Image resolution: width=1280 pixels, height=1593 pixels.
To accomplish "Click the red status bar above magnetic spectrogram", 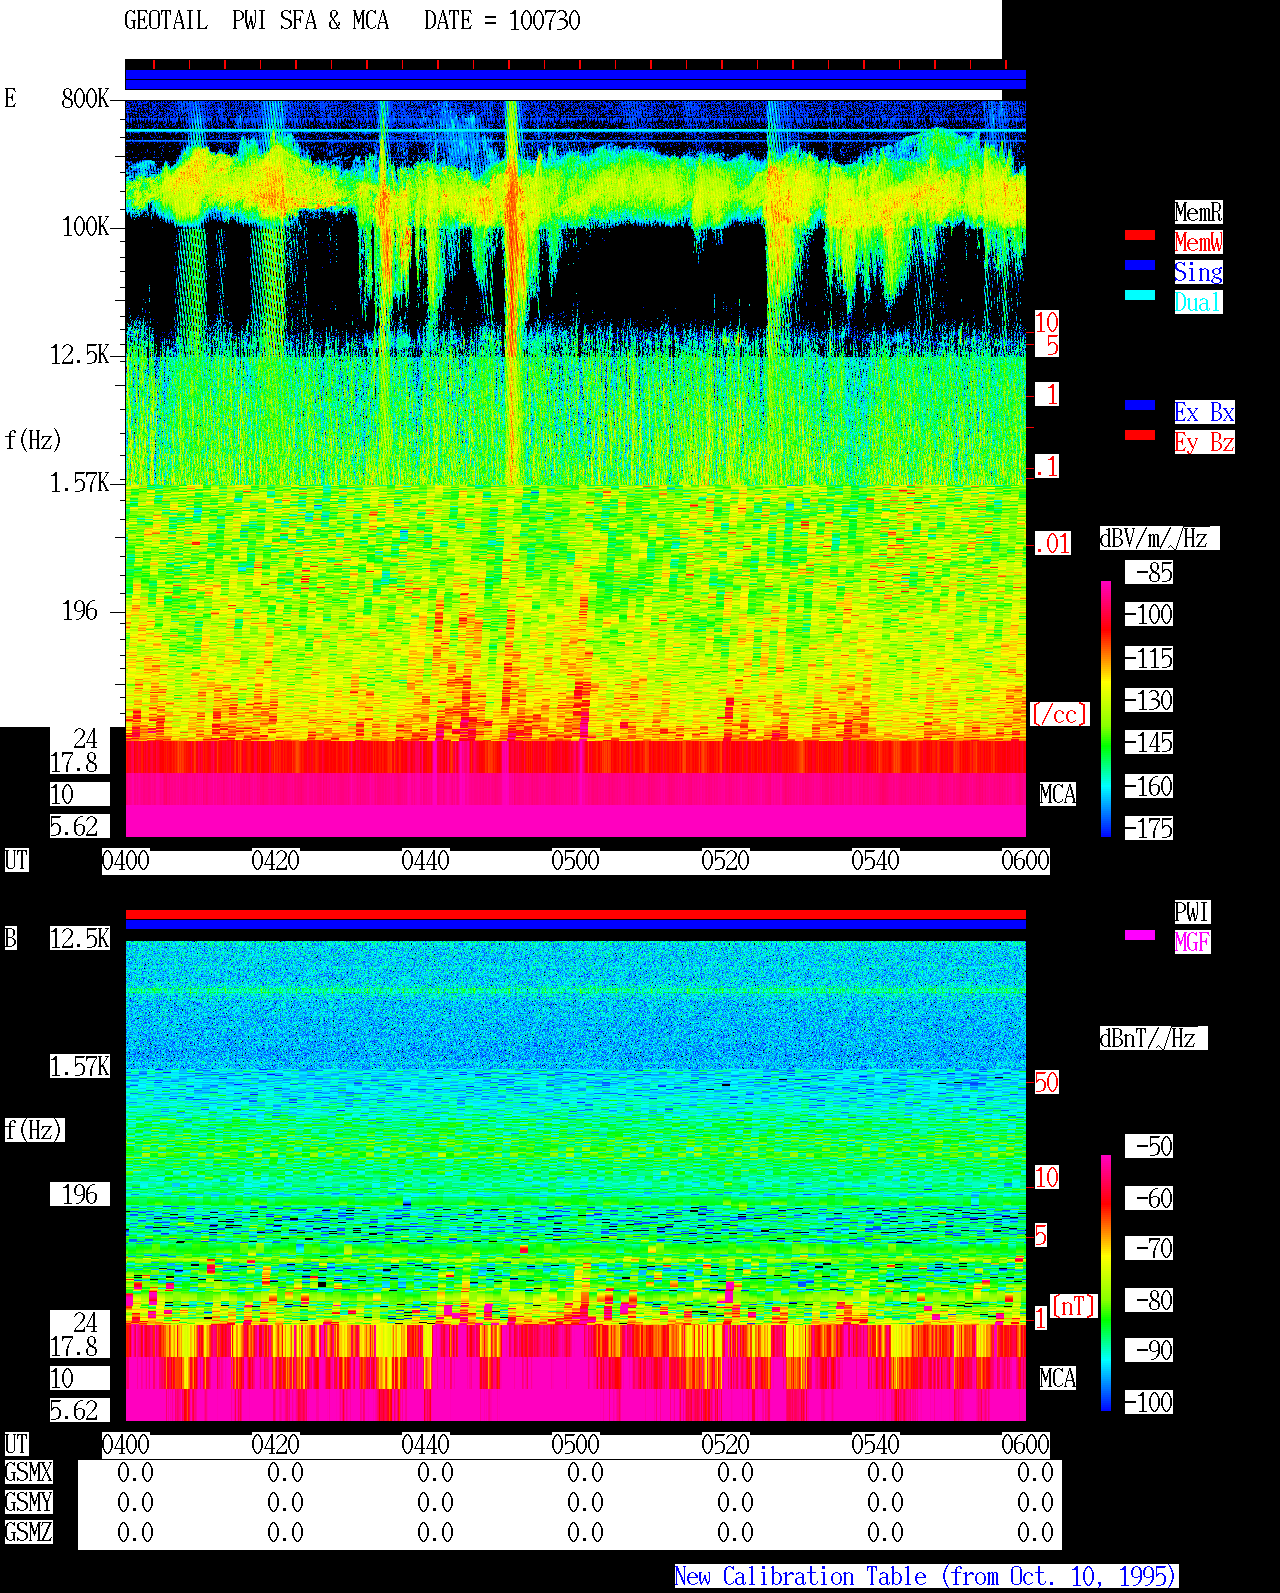I will pyautogui.click(x=575, y=914).
